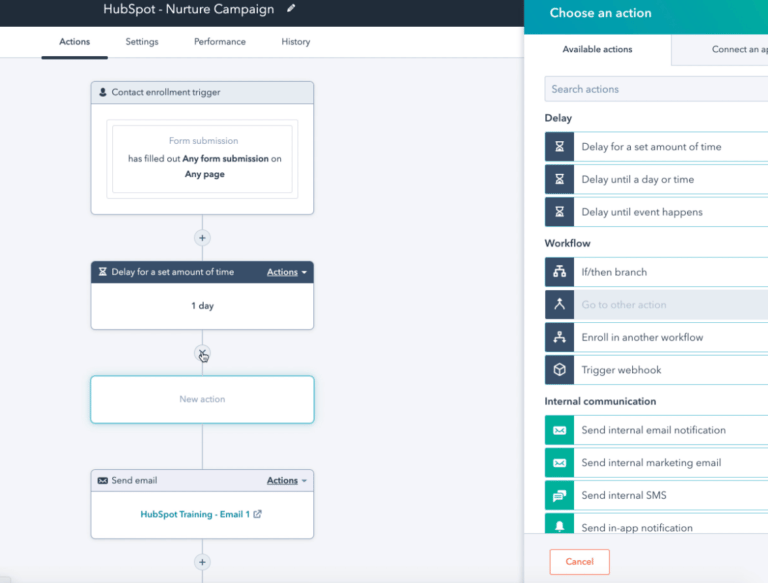The width and height of the screenshot is (768, 583).
Task: Click the Delay section heading
Action: pyautogui.click(x=558, y=118)
